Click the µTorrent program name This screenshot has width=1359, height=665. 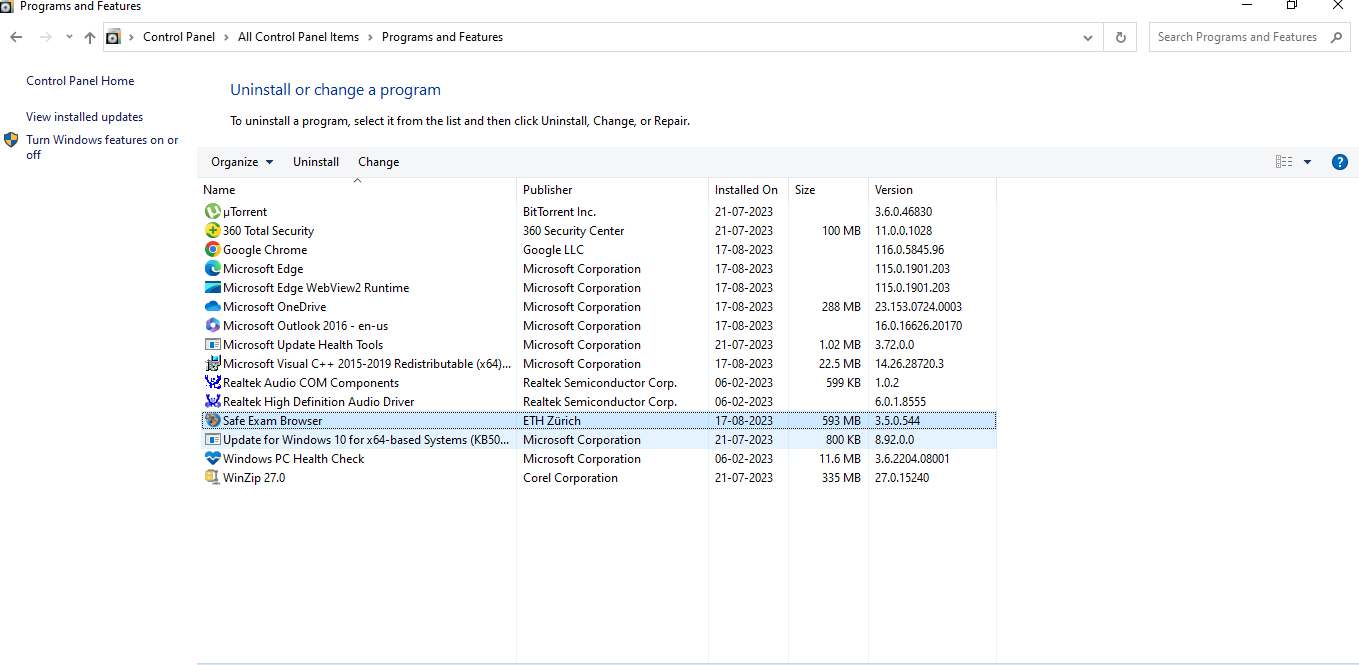[x=245, y=212]
